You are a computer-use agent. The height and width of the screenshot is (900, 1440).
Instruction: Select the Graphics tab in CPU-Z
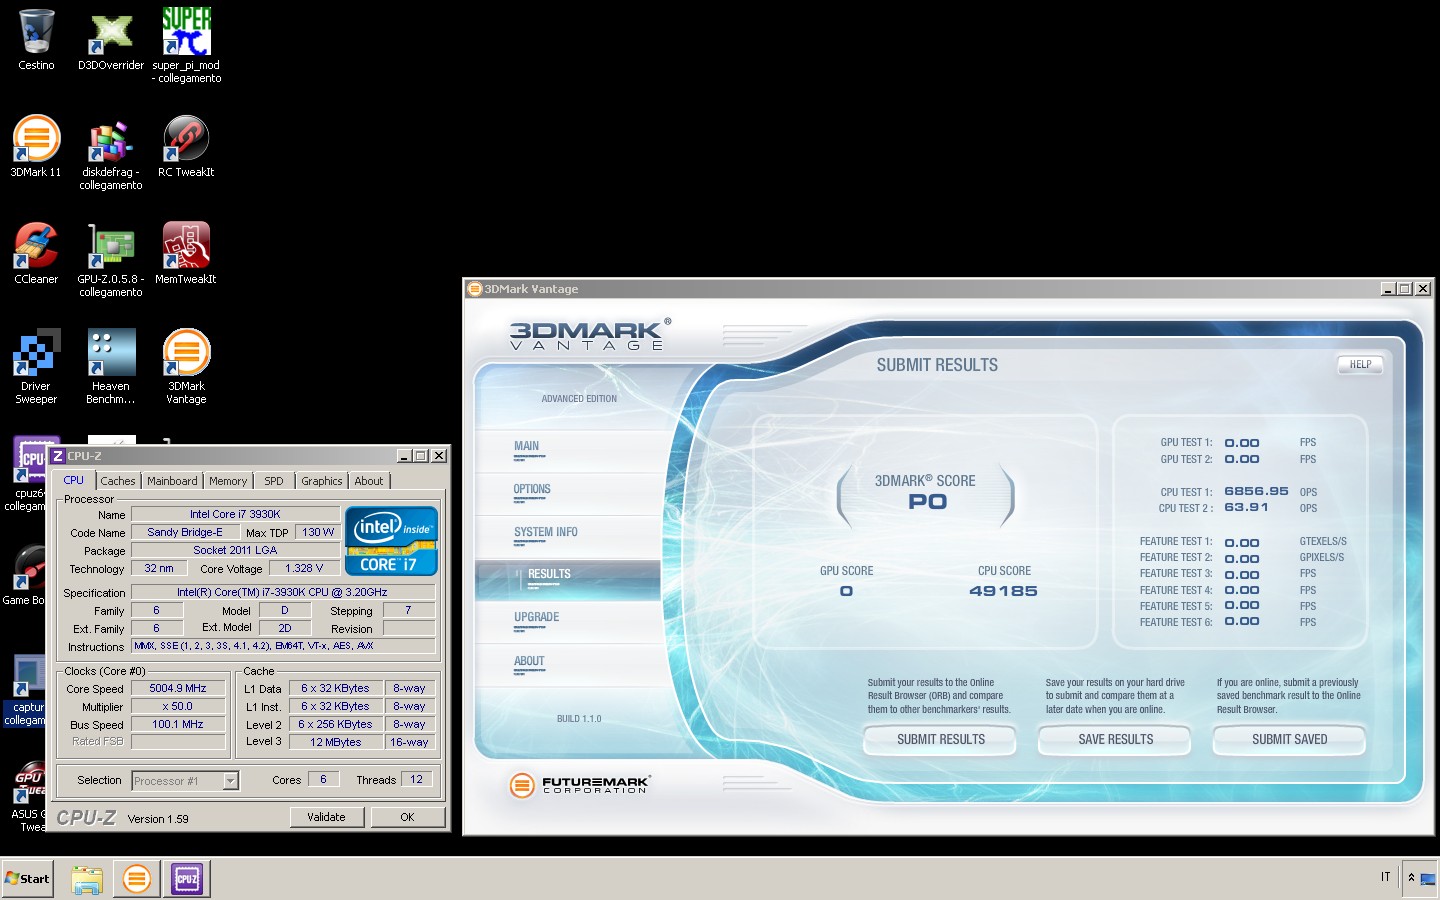(x=322, y=481)
